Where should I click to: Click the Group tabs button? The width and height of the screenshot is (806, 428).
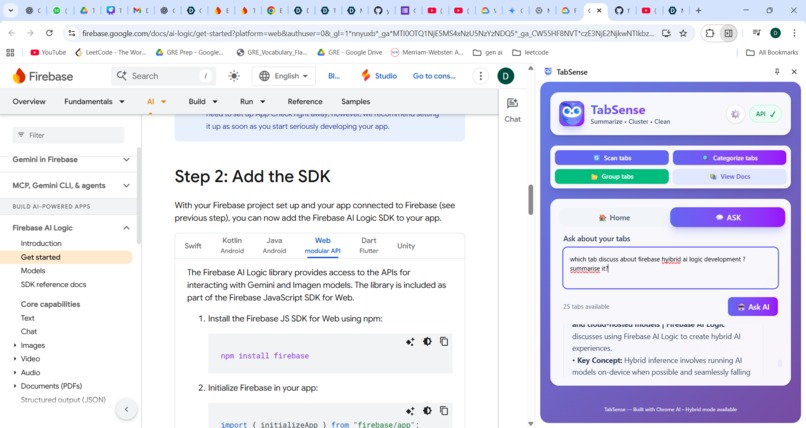(x=612, y=176)
